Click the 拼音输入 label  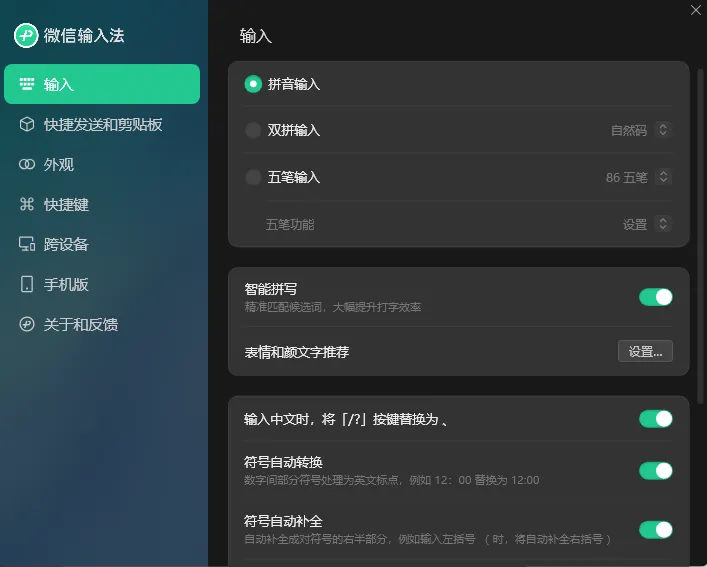click(294, 84)
